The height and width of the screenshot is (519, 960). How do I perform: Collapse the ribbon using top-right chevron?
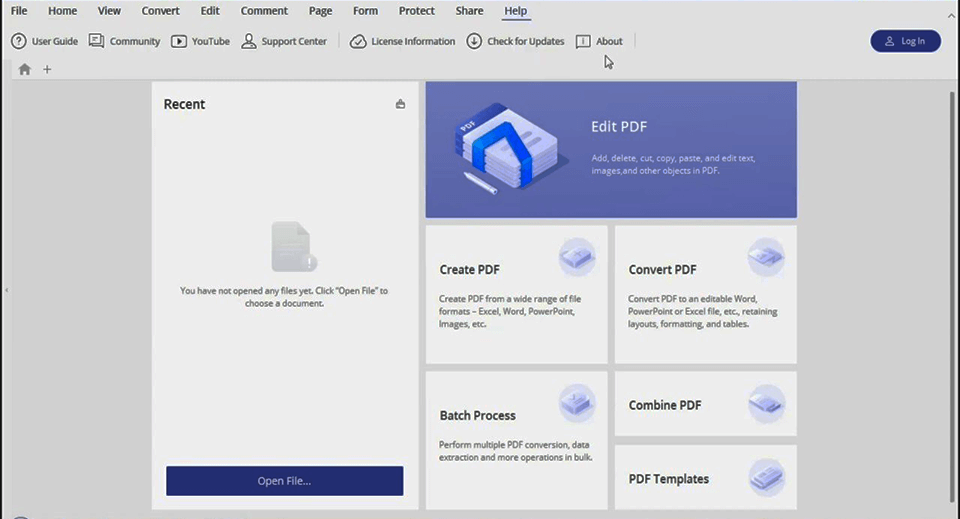click(x=951, y=15)
